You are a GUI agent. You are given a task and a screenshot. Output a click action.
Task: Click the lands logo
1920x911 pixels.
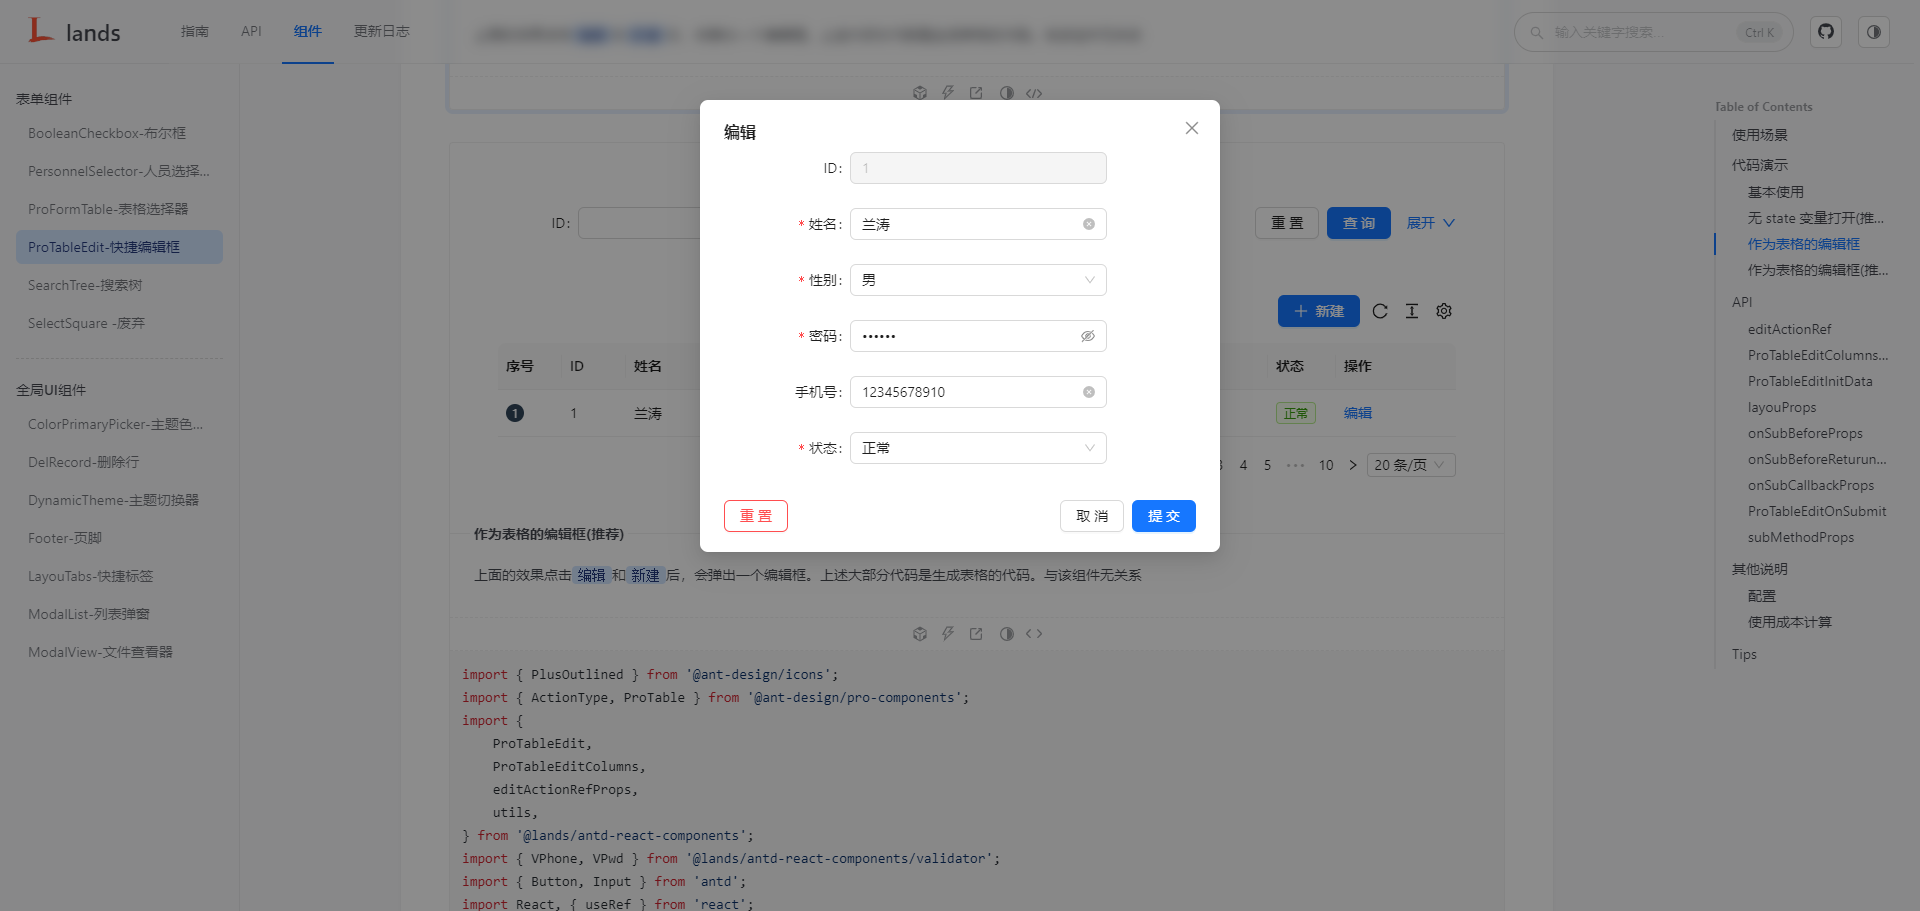coord(75,32)
